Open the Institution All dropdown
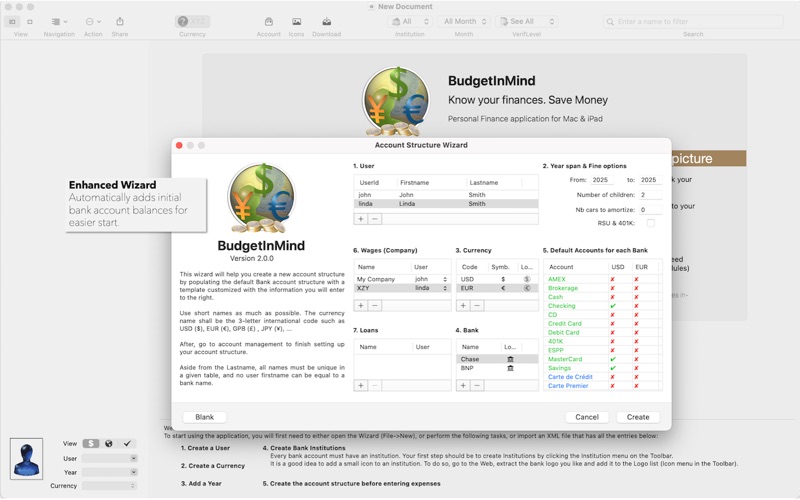Screen dimensions: 800x500 (x=410, y=21)
